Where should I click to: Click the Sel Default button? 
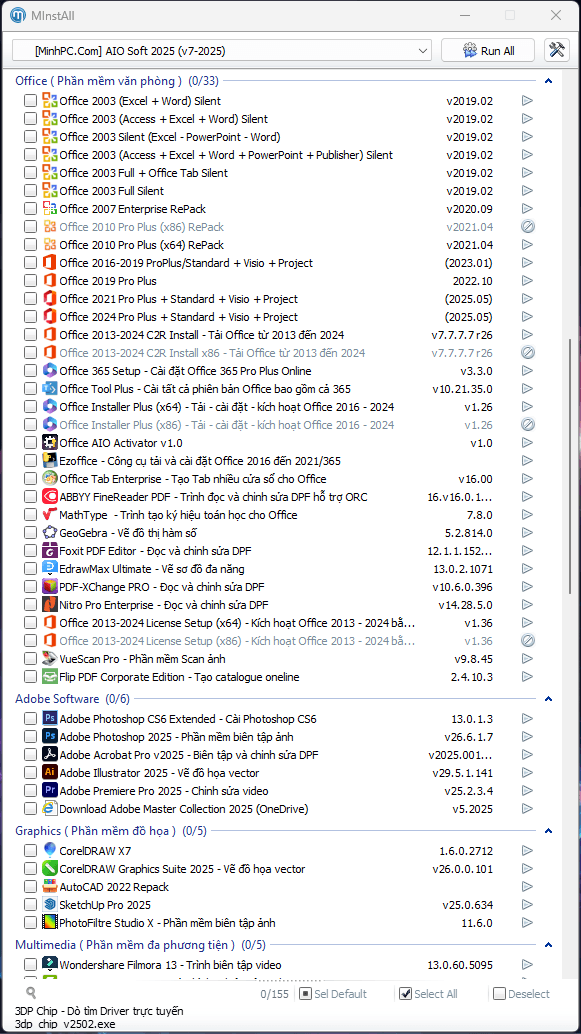pyautogui.click(x=333, y=994)
